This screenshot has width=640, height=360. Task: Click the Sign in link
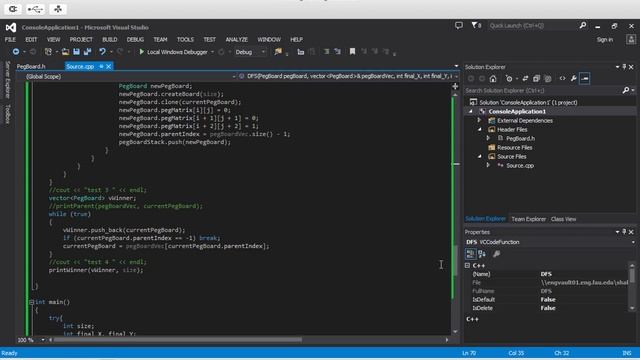[604, 40]
